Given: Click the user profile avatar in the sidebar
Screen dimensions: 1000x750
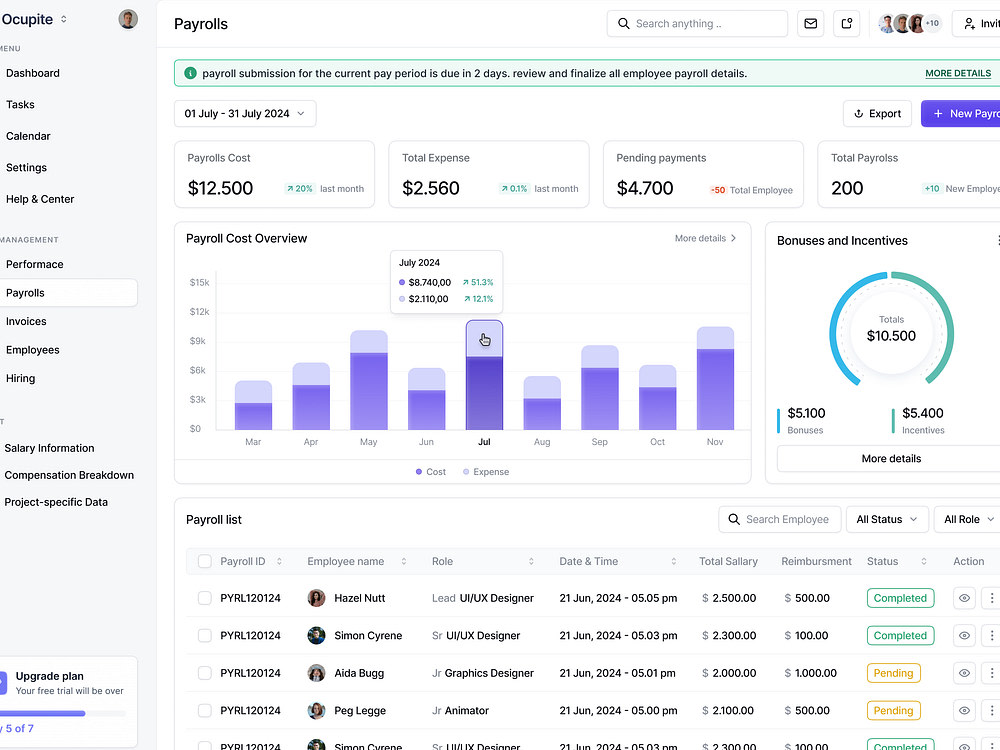Looking at the screenshot, I should coord(128,19).
